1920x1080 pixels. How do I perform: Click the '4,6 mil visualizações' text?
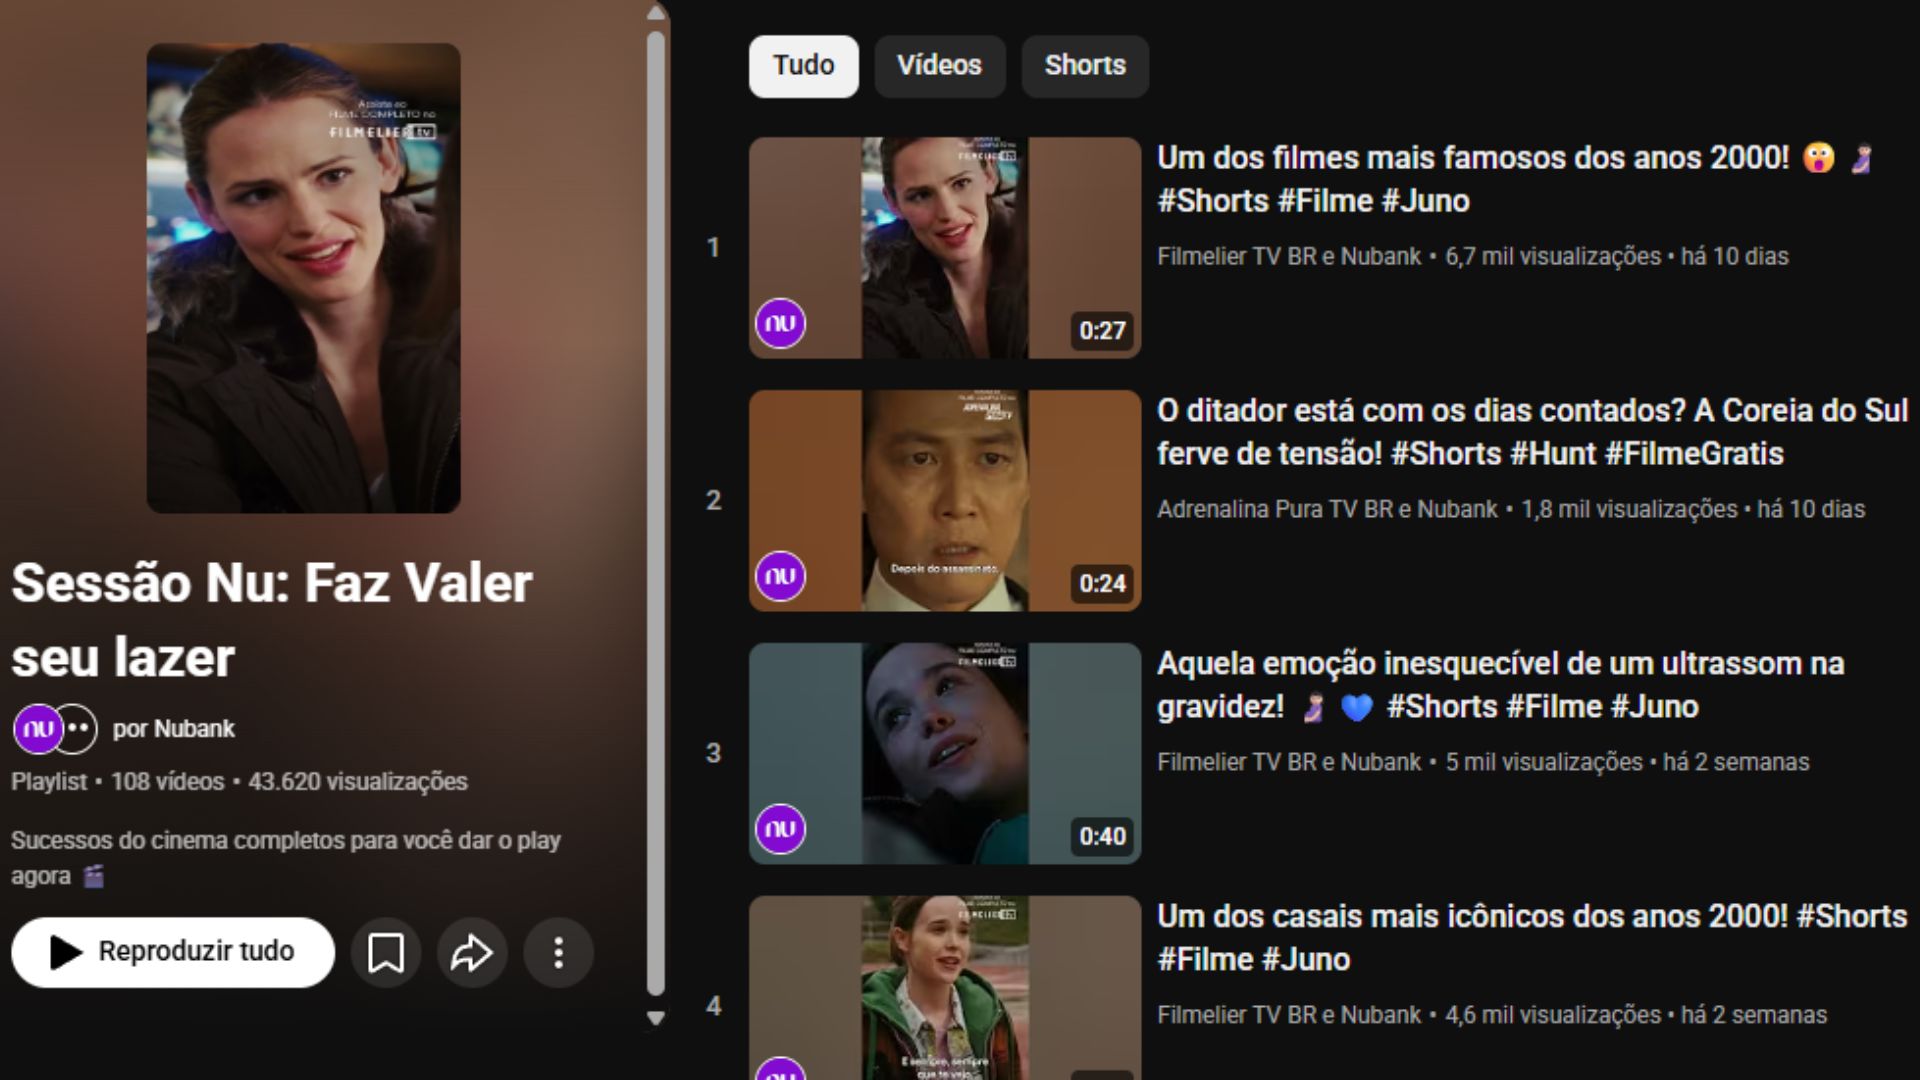click(1553, 1016)
